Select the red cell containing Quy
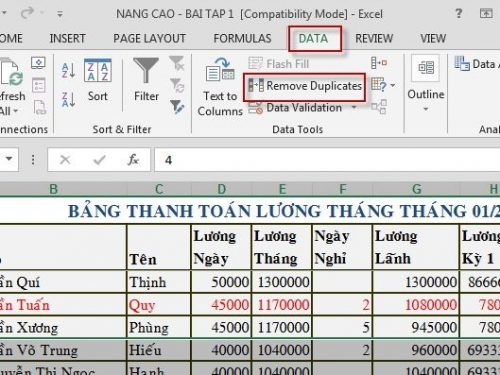This screenshot has width=500, height=375. (159, 305)
